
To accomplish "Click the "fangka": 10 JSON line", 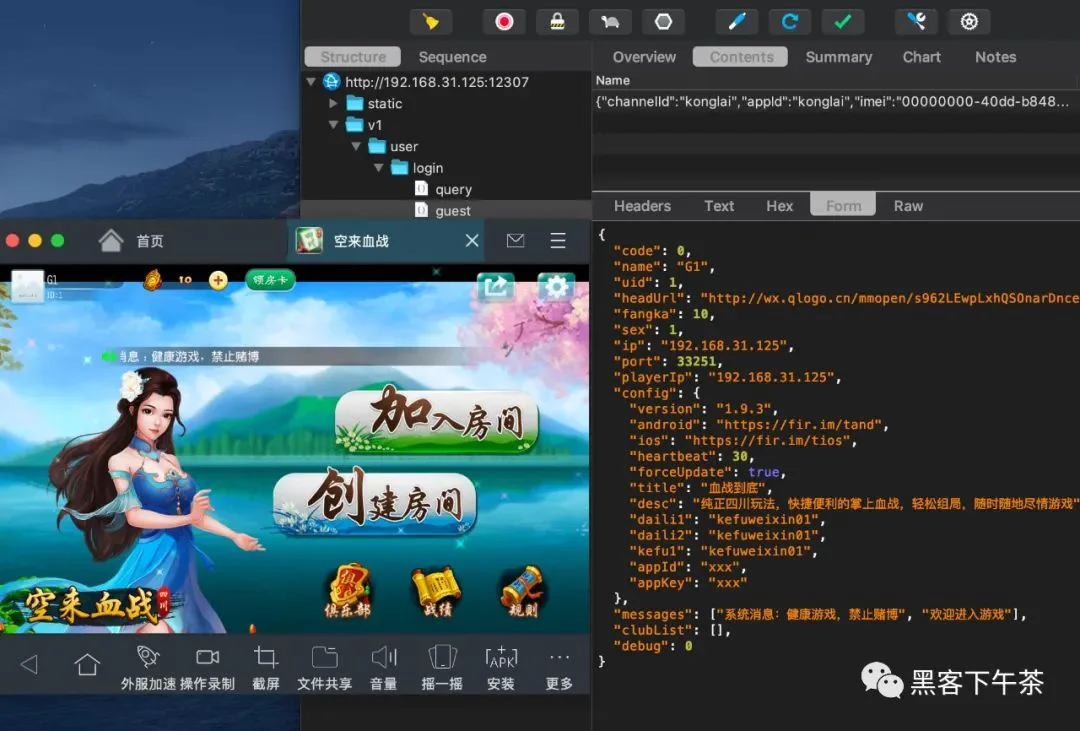I will (x=664, y=313).
